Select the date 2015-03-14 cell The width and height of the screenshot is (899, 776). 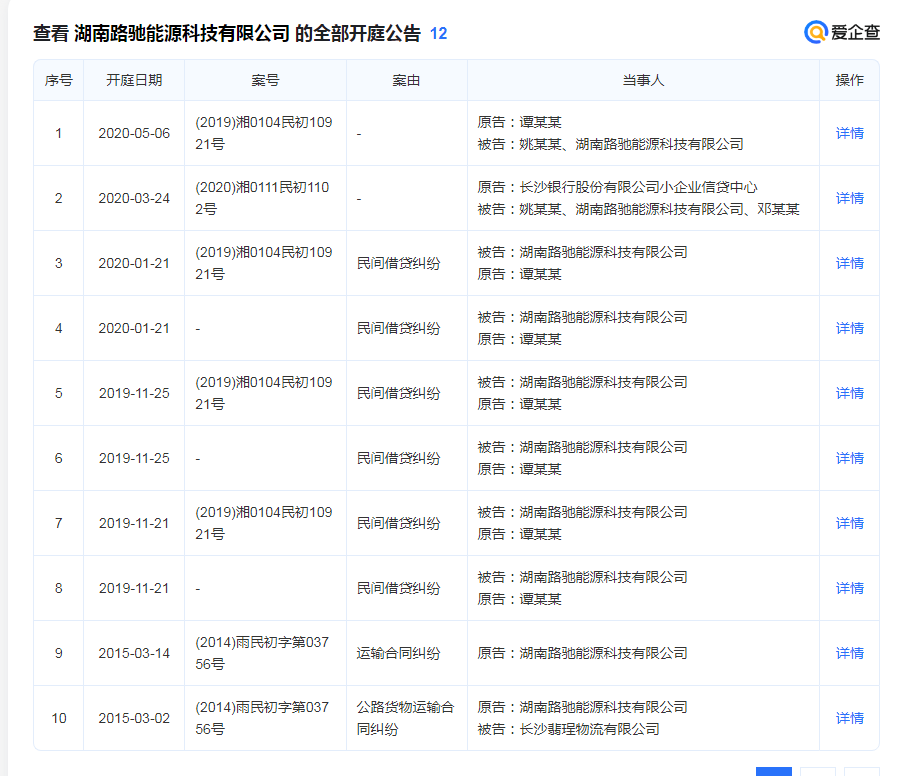(134, 653)
